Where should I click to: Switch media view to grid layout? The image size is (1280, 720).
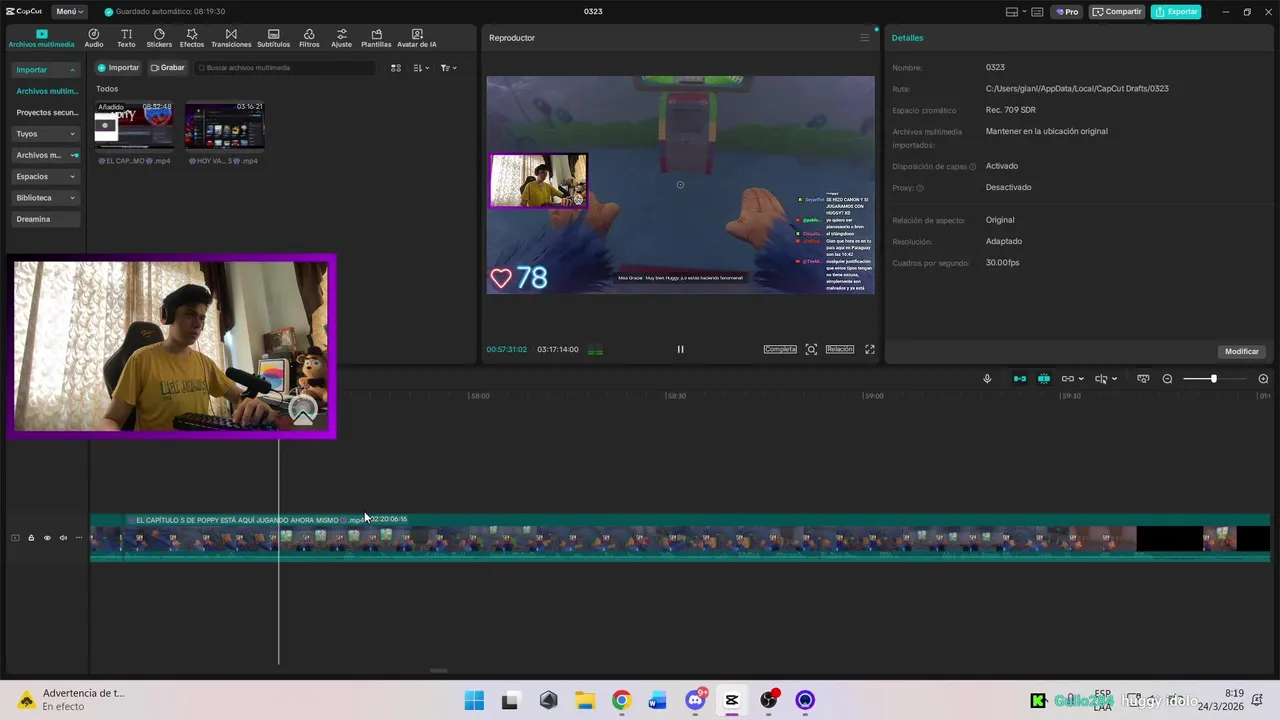tap(396, 68)
